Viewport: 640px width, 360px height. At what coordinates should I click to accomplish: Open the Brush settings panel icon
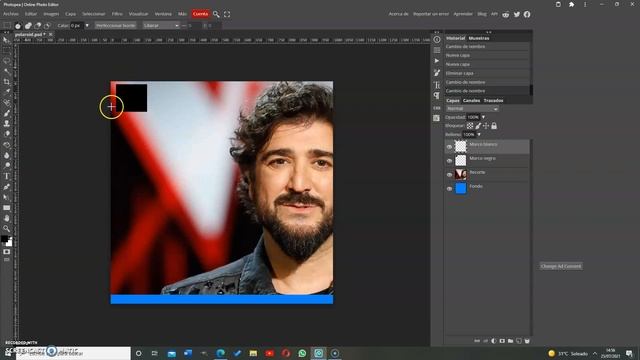pyautogui.click(x=437, y=73)
